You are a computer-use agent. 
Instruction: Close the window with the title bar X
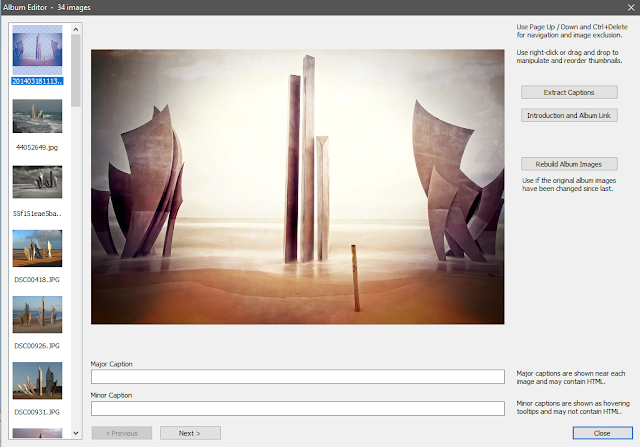pos(631,7)
